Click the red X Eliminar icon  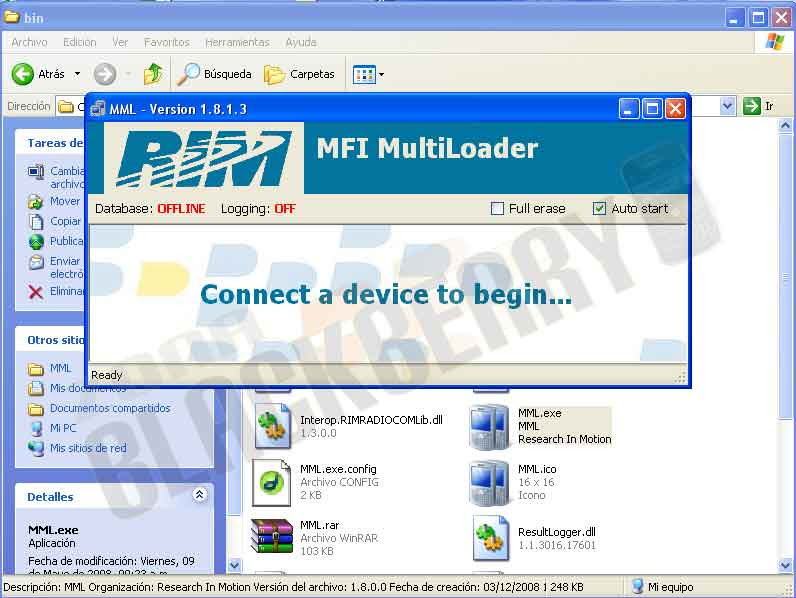coord(36,292)
